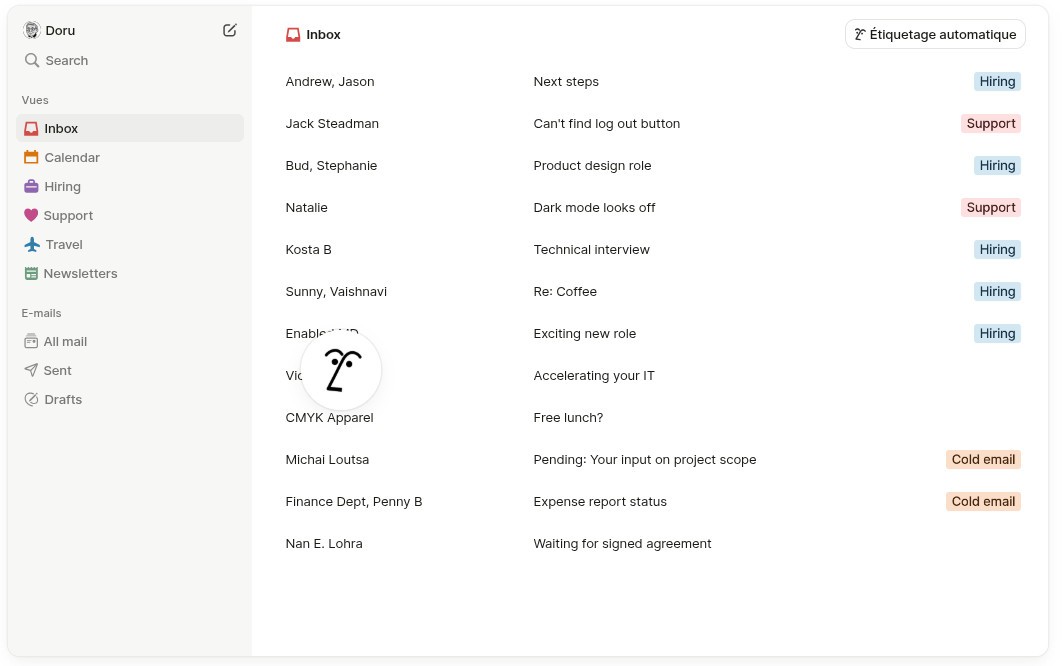Click the Hiring tag on Next steps email
The height and width of the screenshot is (666, 1062).
(997, 81)
